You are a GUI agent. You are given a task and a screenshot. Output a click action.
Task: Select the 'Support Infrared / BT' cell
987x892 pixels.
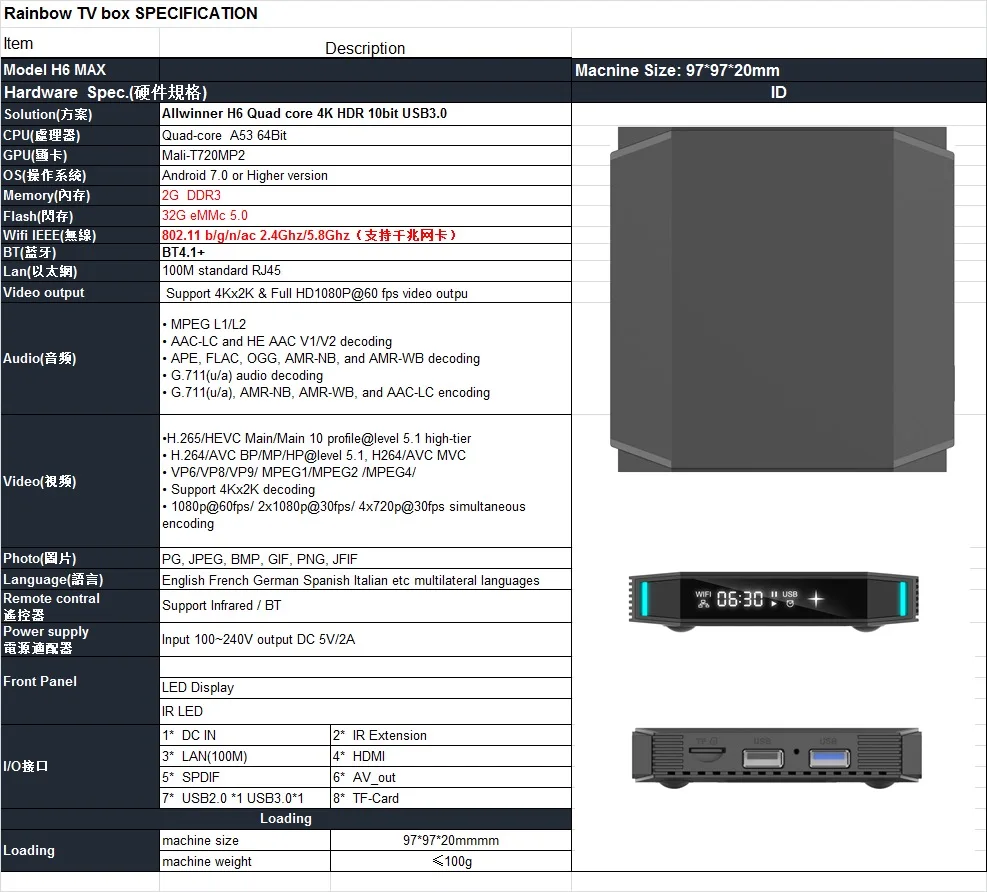[366, 606]
